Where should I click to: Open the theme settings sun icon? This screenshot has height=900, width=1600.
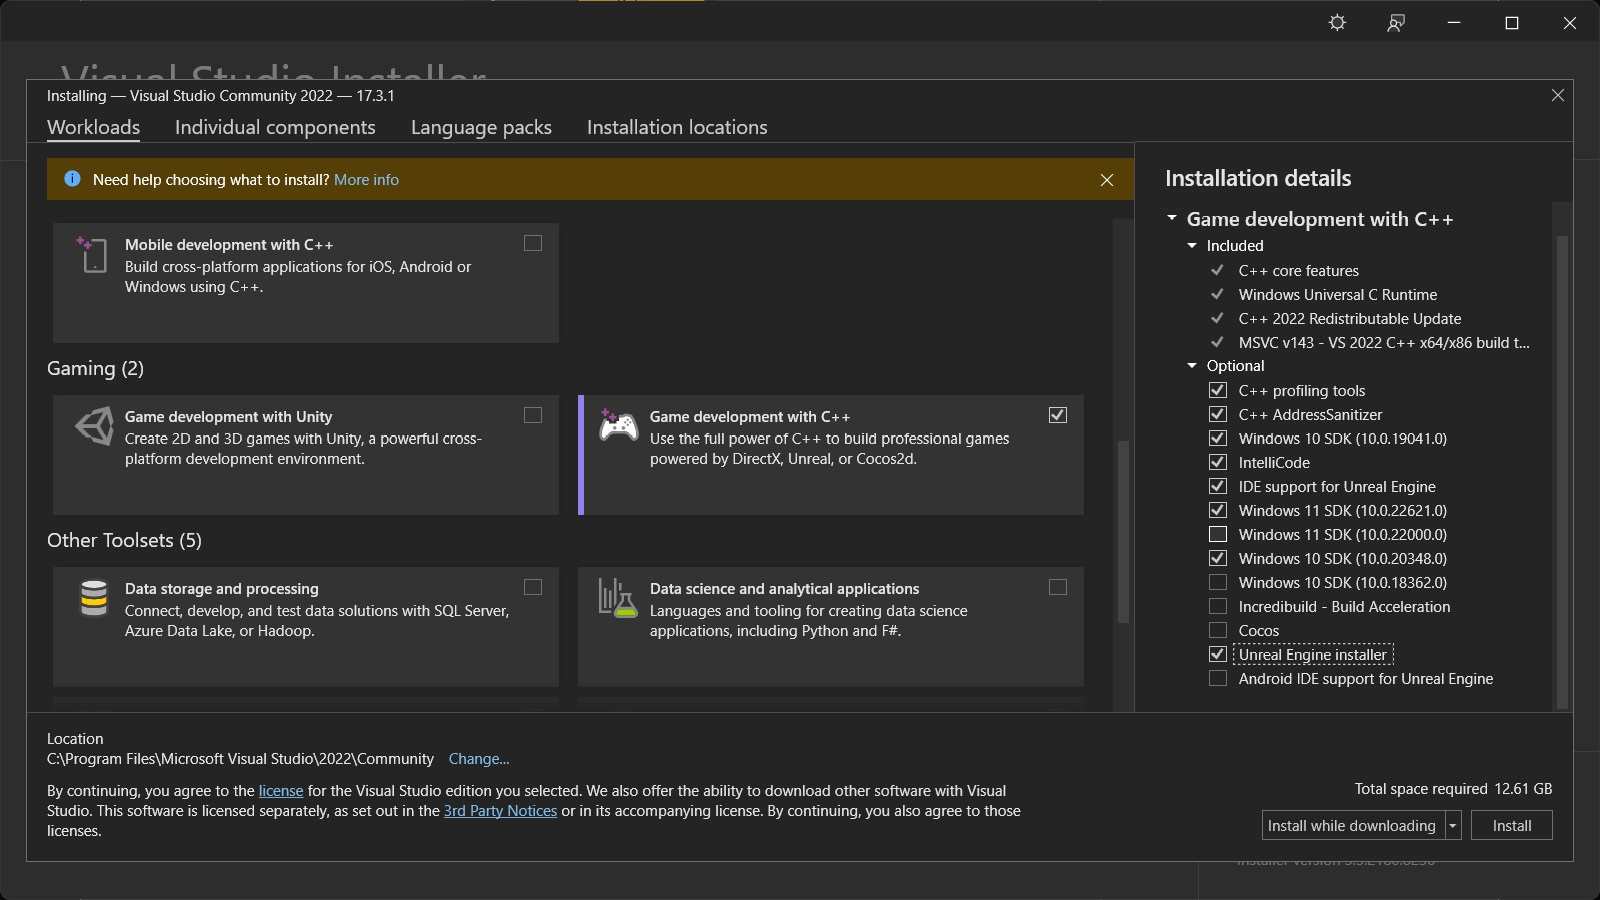click(x=1337, y=22)
